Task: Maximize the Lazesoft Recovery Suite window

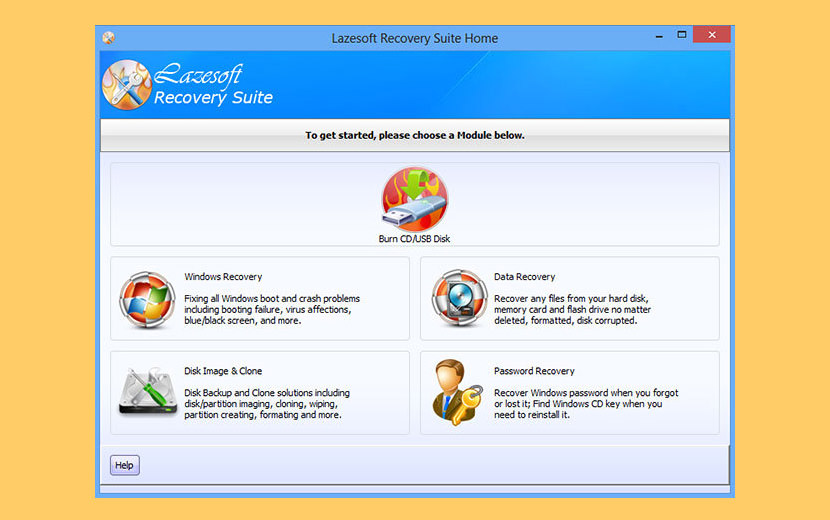Action: (682, 35)
